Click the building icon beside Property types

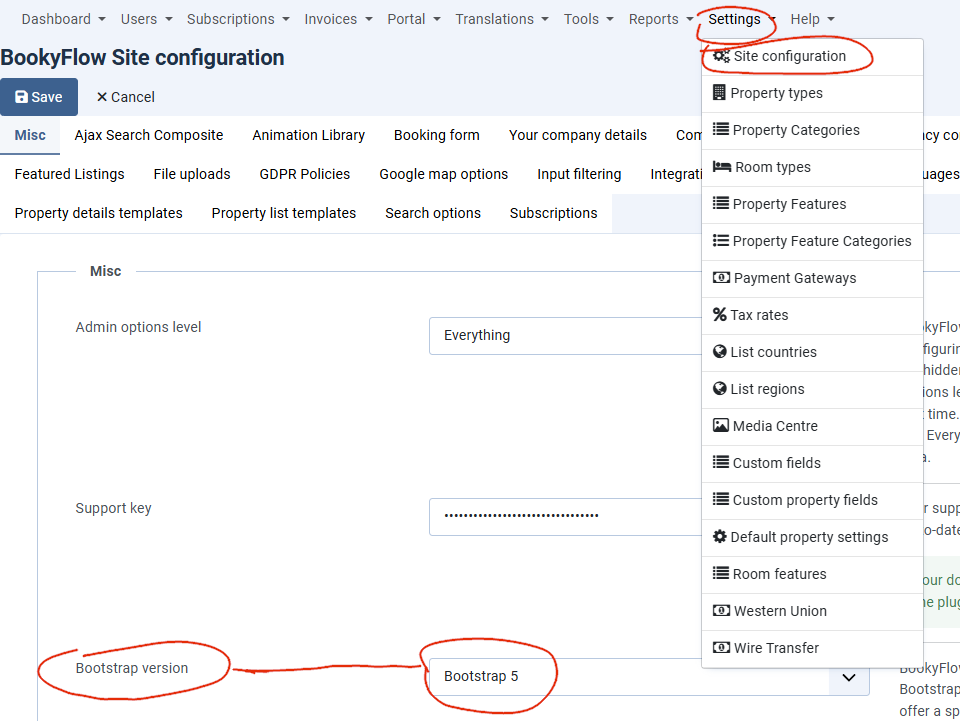(719, 92)
